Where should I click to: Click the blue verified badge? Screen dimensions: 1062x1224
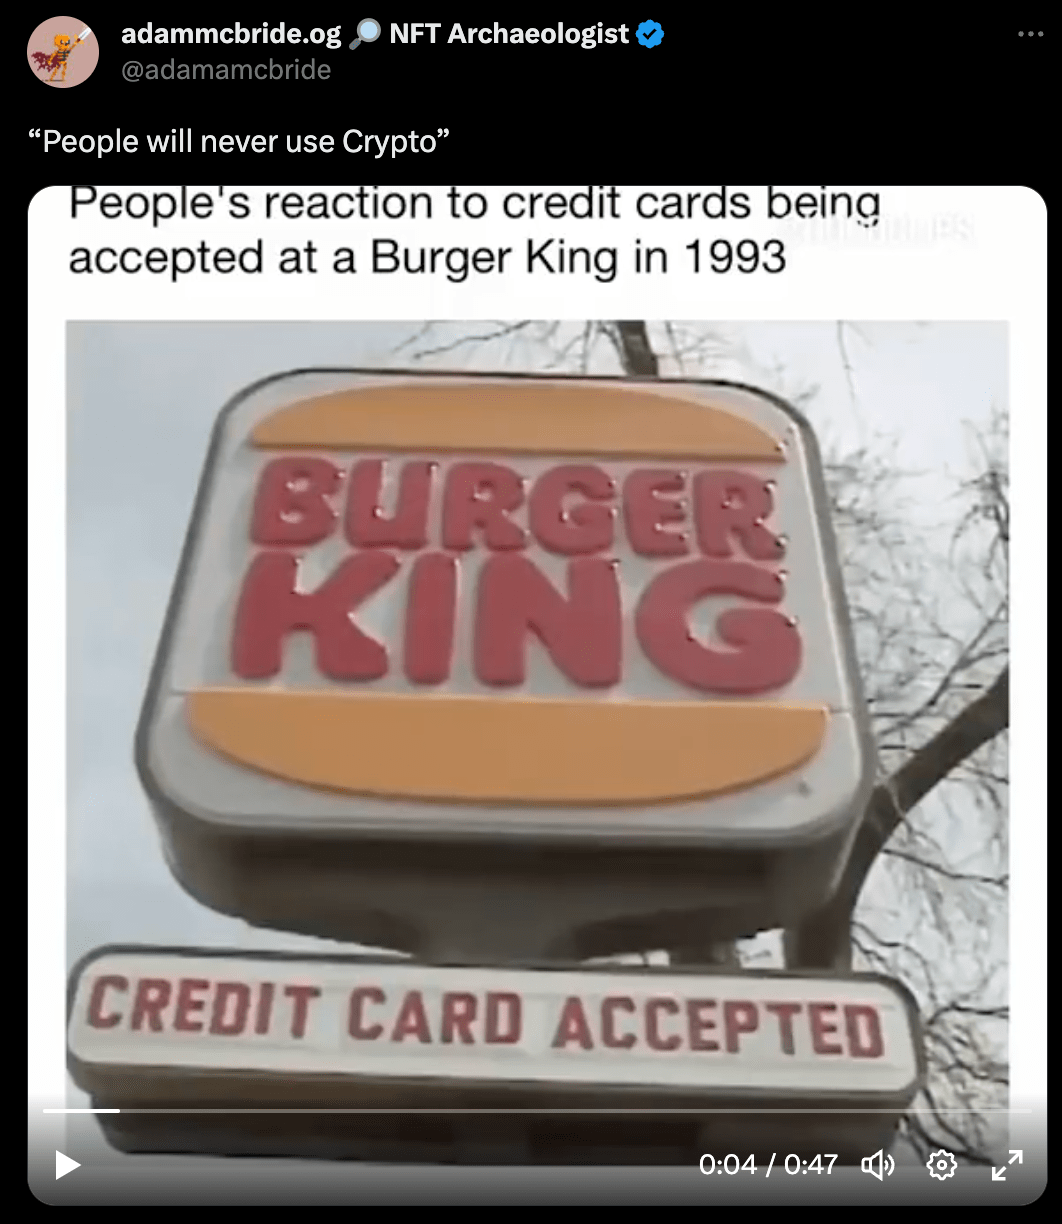click(x=651, y=35)
